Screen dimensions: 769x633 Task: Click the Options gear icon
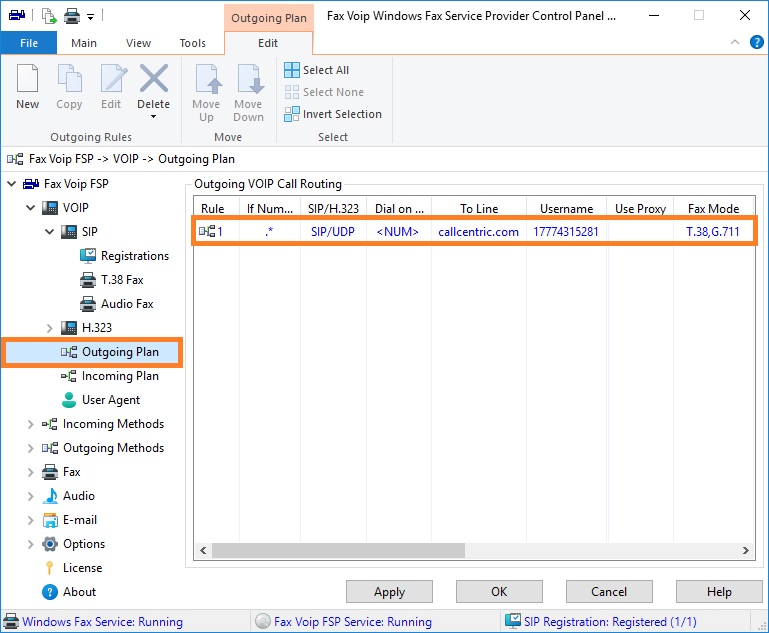tap(50, 544)
